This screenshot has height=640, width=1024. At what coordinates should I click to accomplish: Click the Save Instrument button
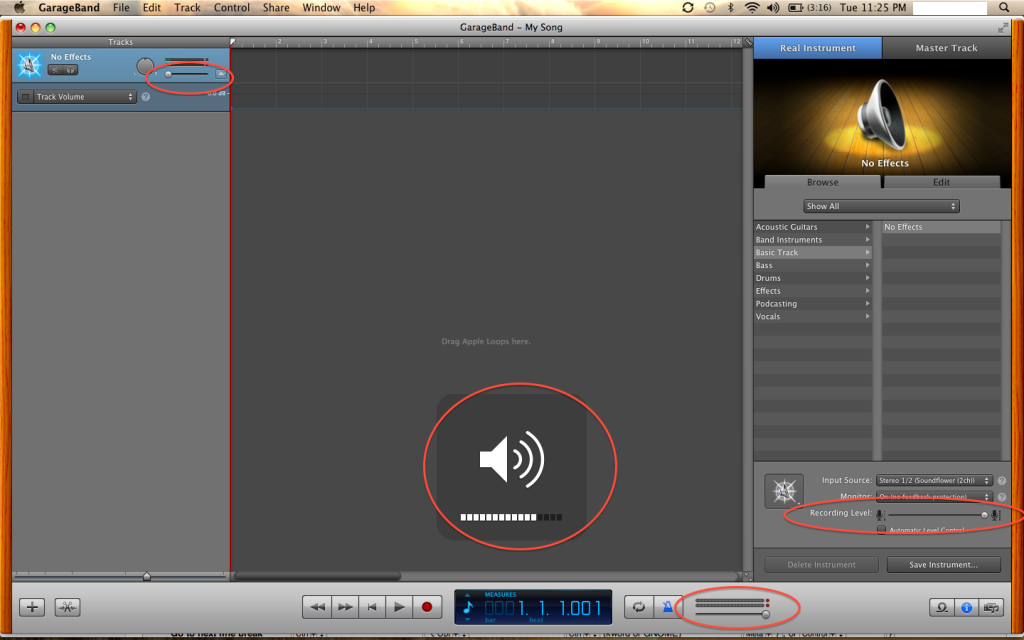943,565
